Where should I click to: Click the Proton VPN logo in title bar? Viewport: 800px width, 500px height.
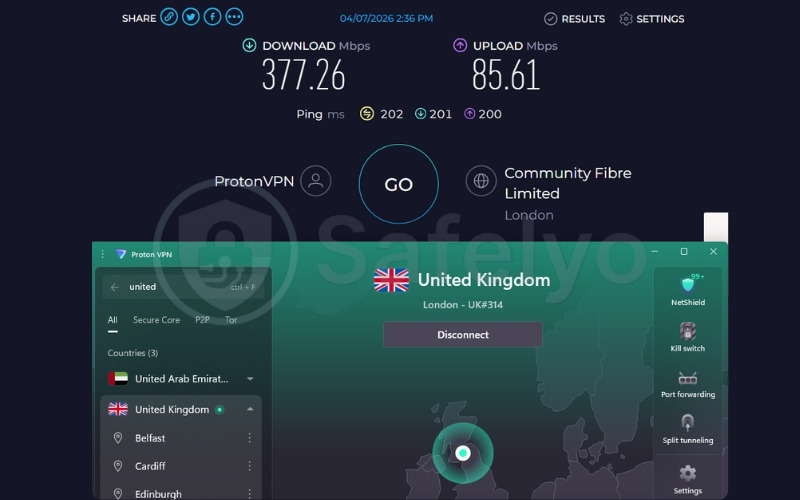point(121,254)
